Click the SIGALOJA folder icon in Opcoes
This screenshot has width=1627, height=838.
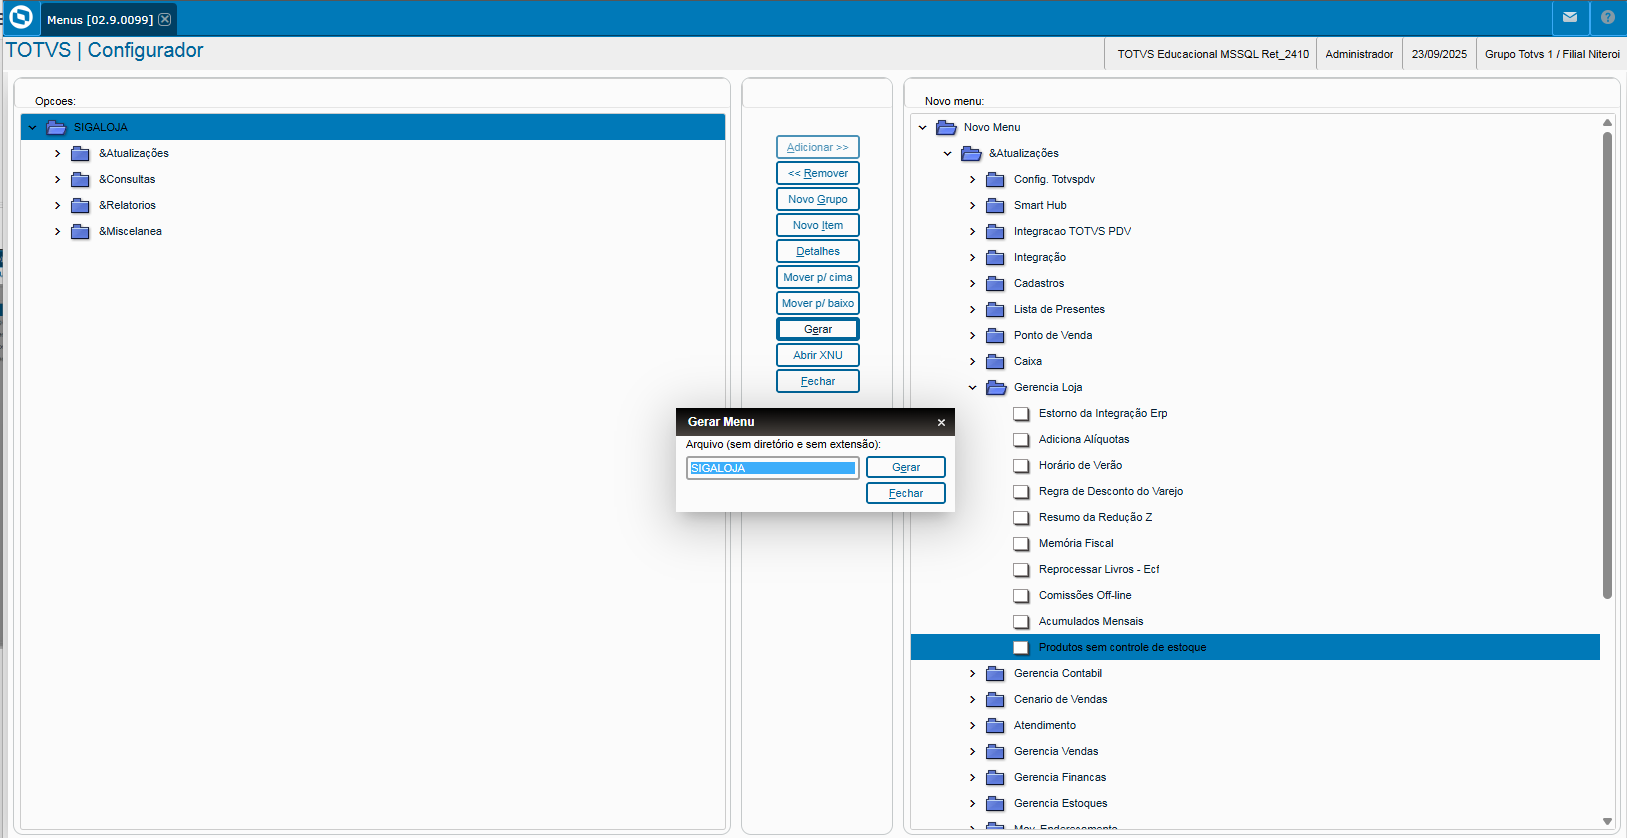(x=57, y=127)
